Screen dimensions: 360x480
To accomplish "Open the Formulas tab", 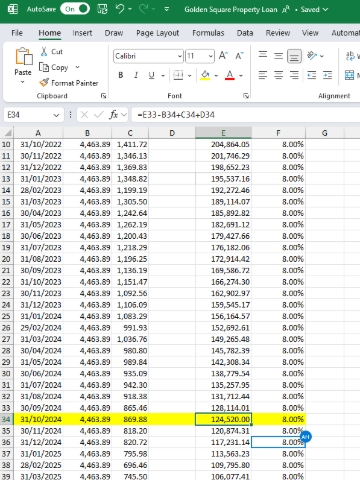I will (208, 33).
